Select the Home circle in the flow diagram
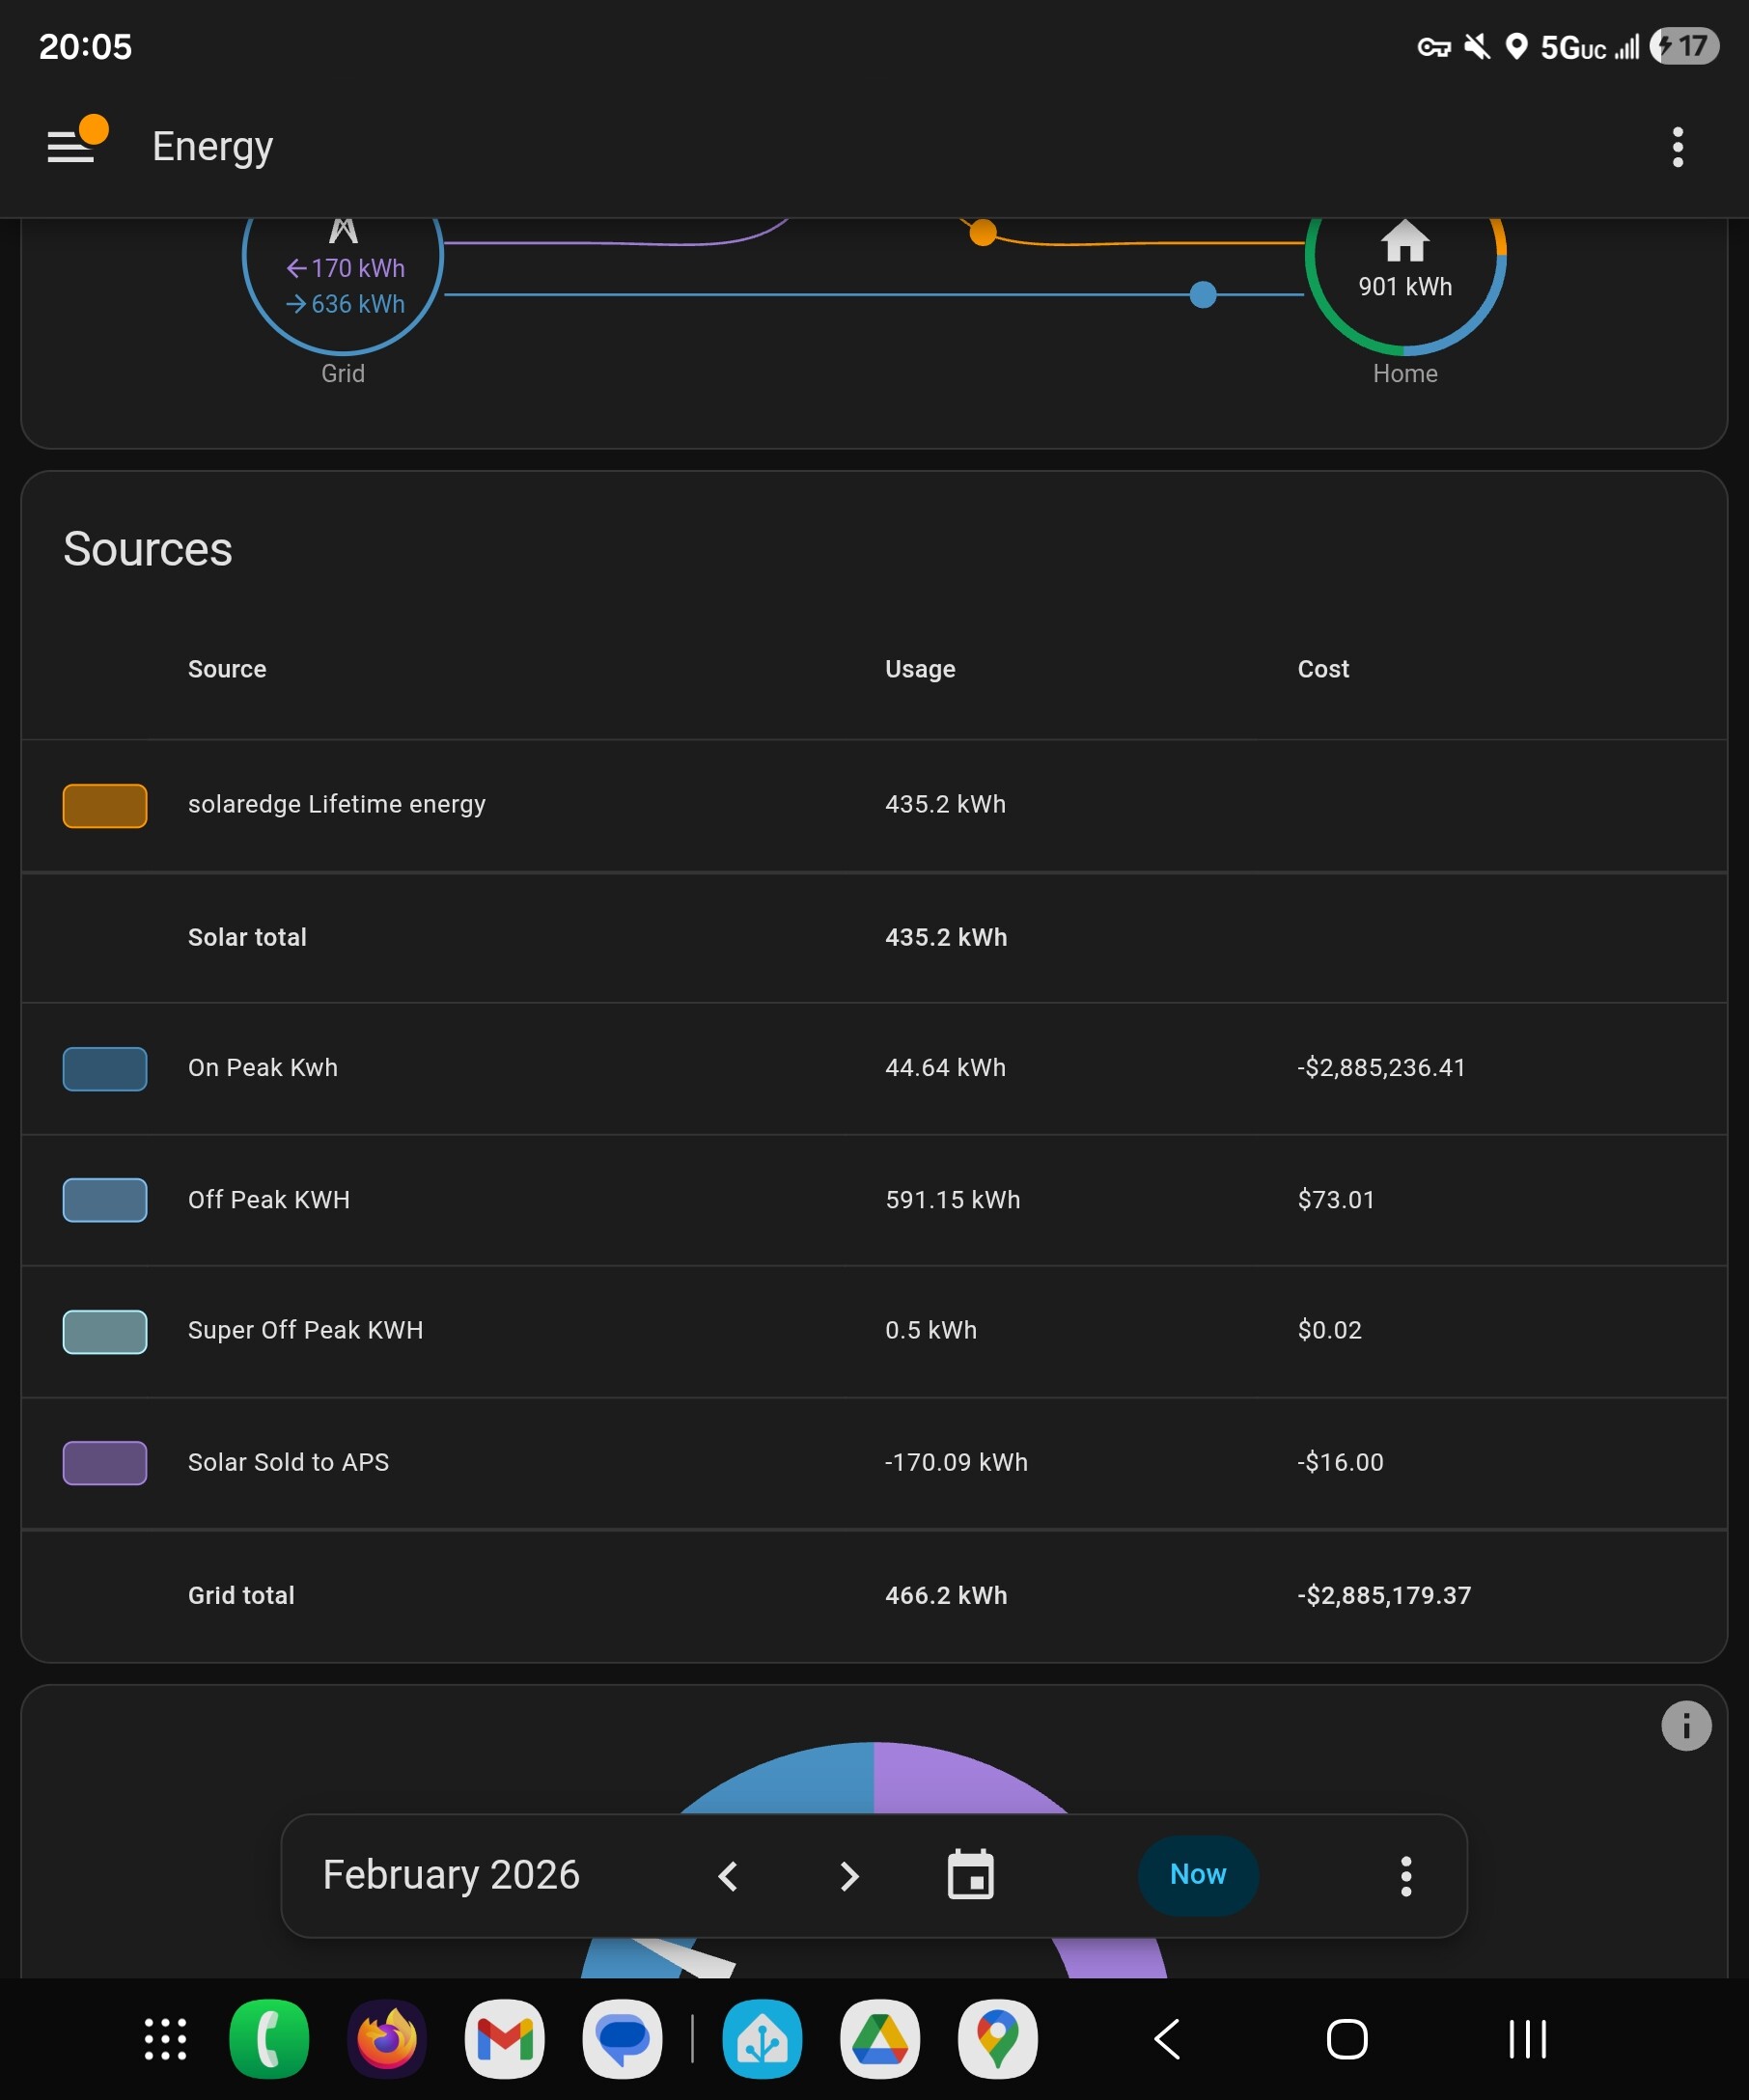The image size is (1749, 2100). pyautogui.click(x=1405, y=270)
